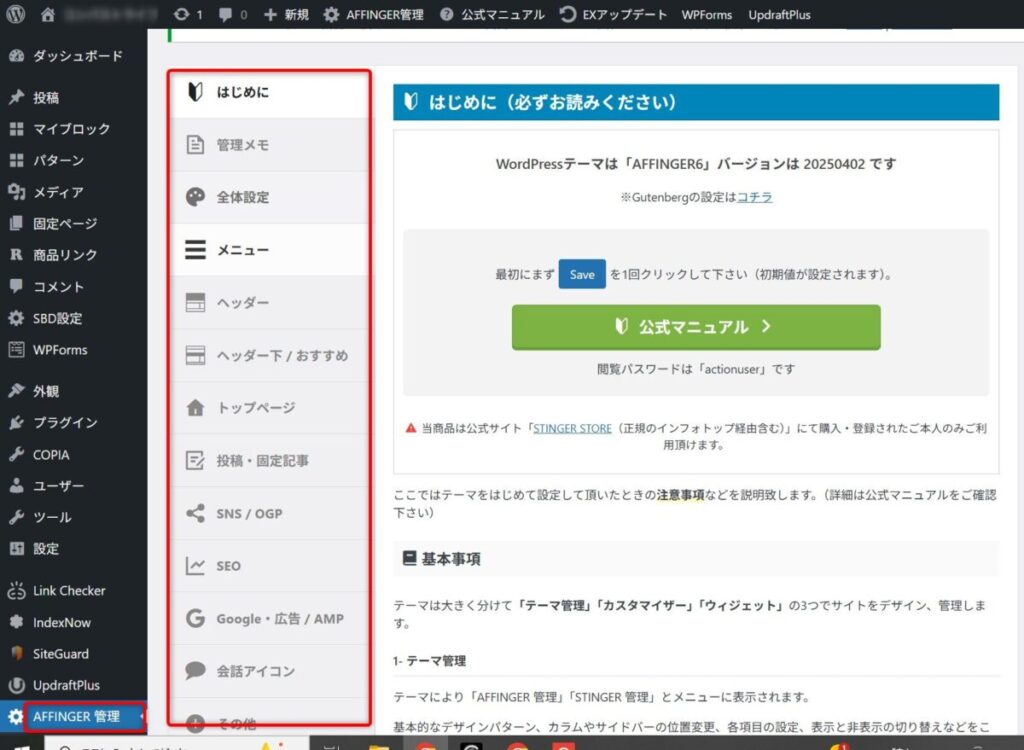This screenshot has height=750, width=1024.
Task: Click the 投稿 pin icon in the sidebar
Action: [16, 97]
